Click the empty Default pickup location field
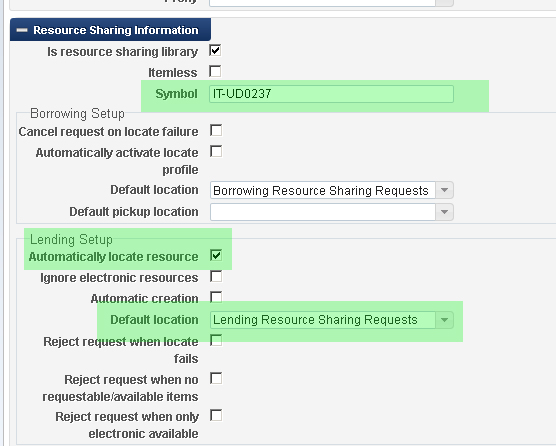Viewport: 556px width, 446px height. [x=323, y=212]
